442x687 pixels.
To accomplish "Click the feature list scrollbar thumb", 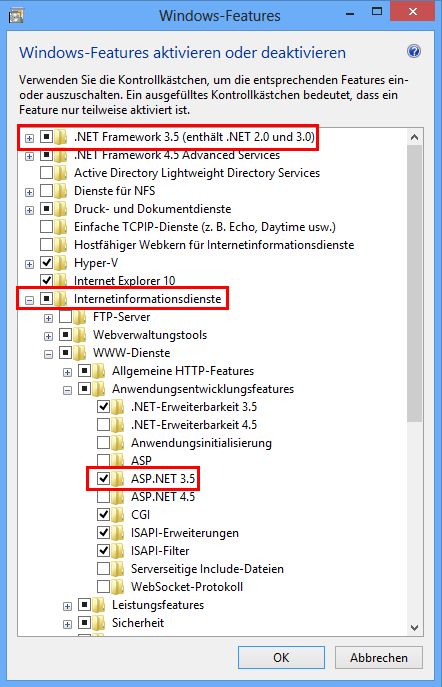I will [414, 283].
